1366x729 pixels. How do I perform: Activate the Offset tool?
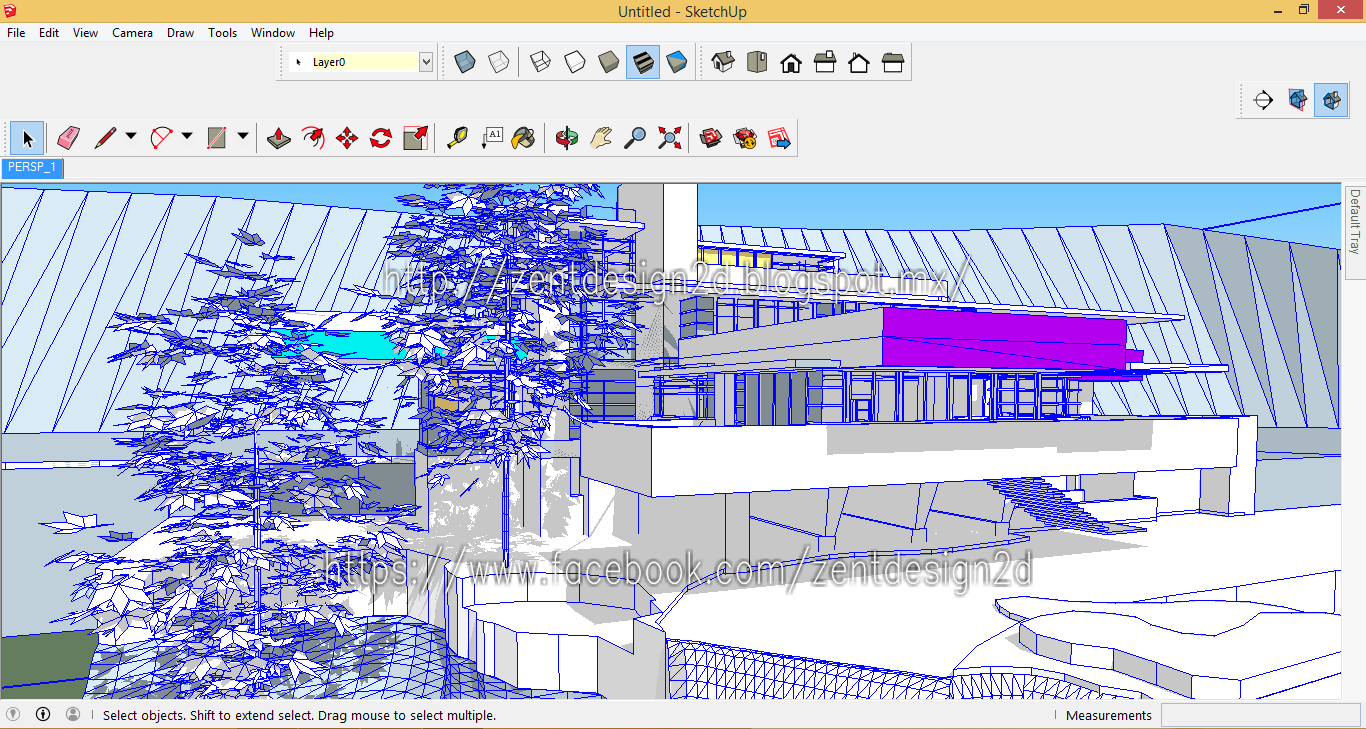[313, 138]
